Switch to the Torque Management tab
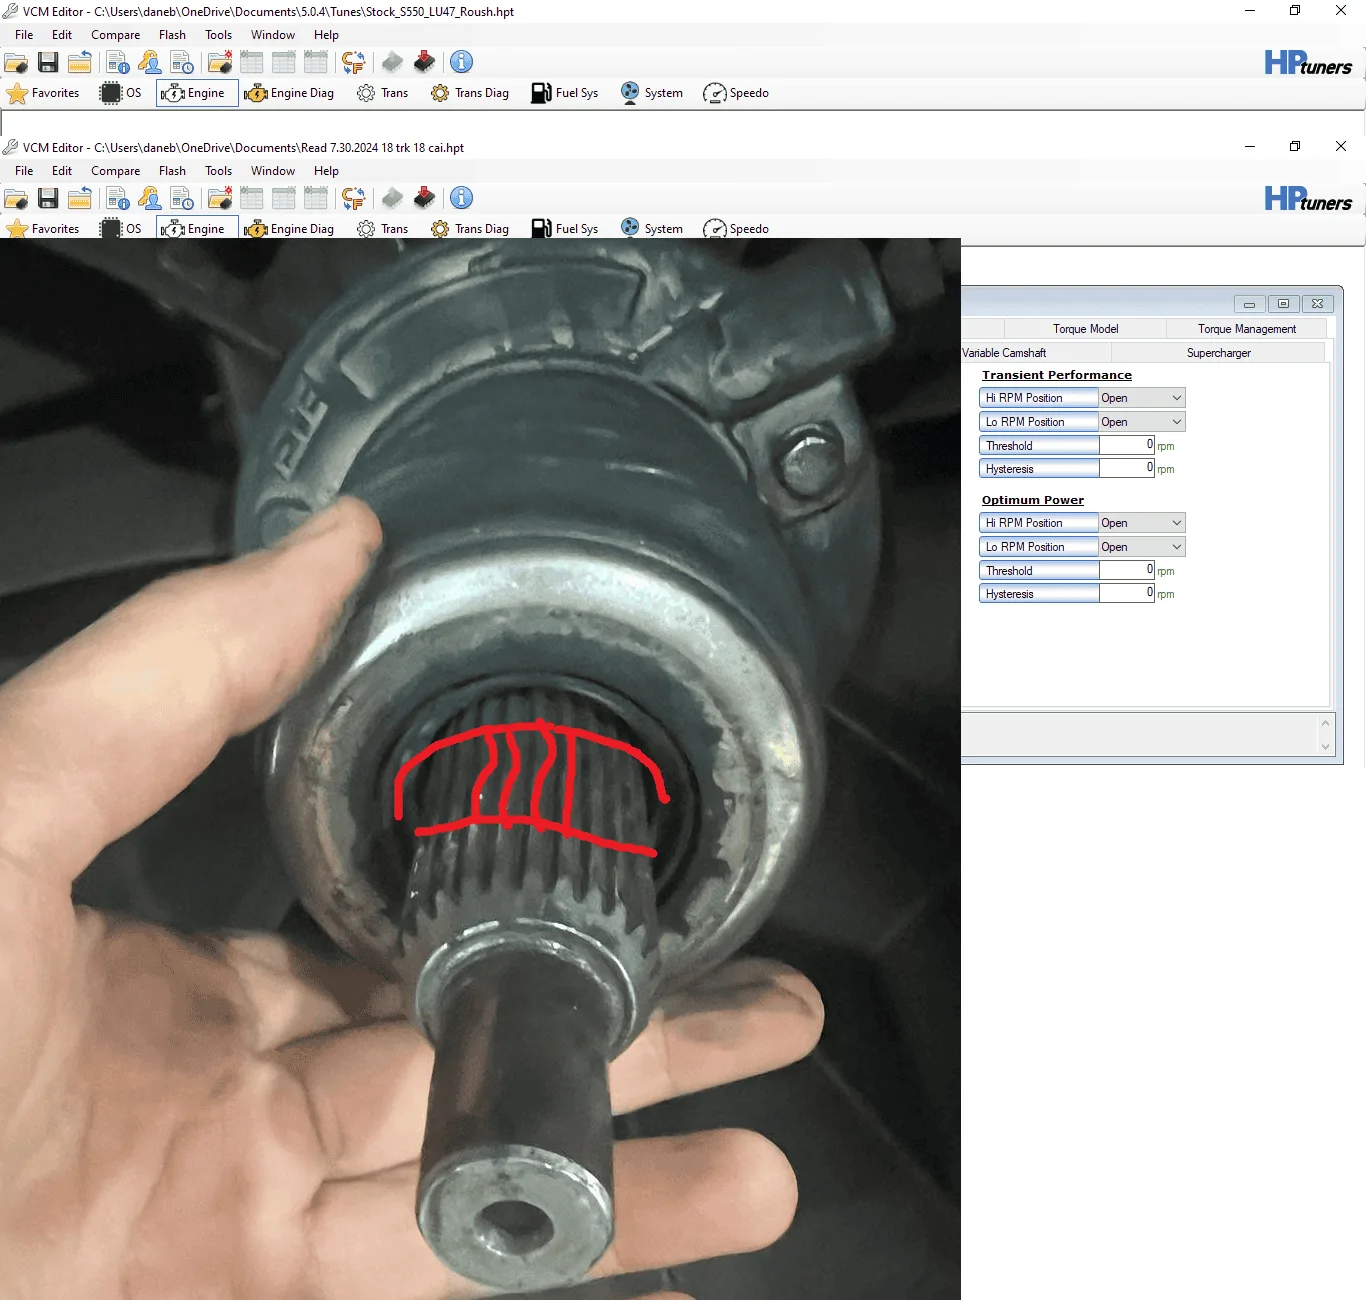The image size is (1366, 1300). click(1246, 329)
